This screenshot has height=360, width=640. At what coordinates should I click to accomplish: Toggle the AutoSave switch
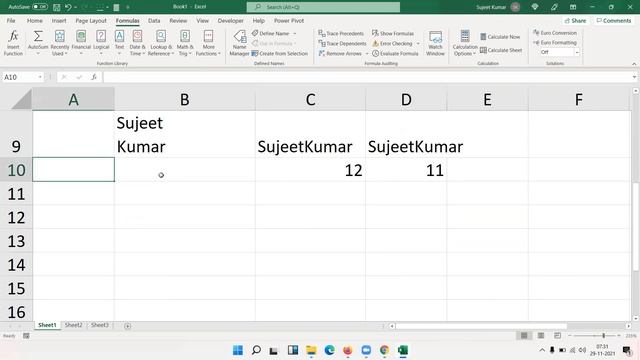[40, 7]
